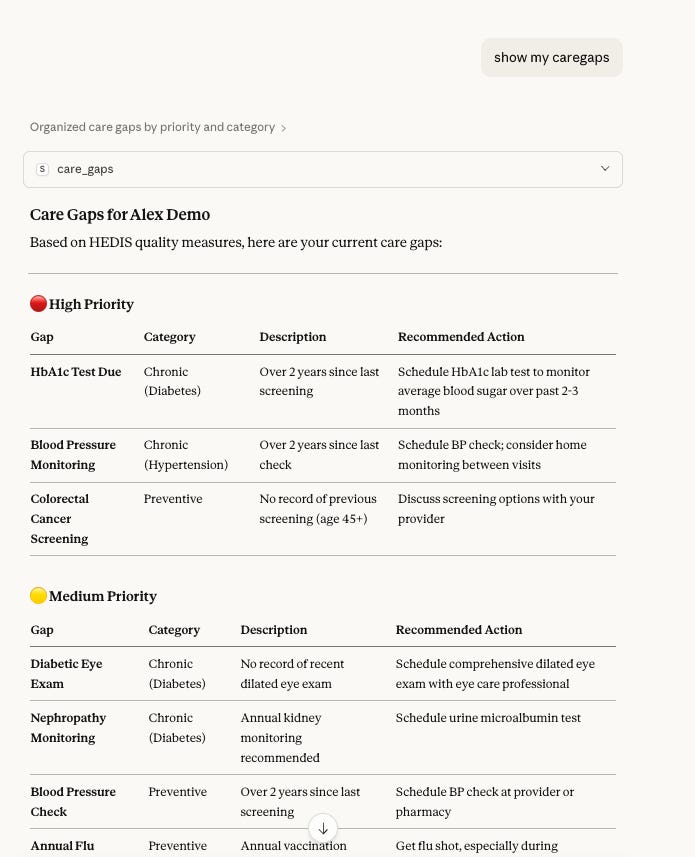Click the High Priority section heading

91,304
